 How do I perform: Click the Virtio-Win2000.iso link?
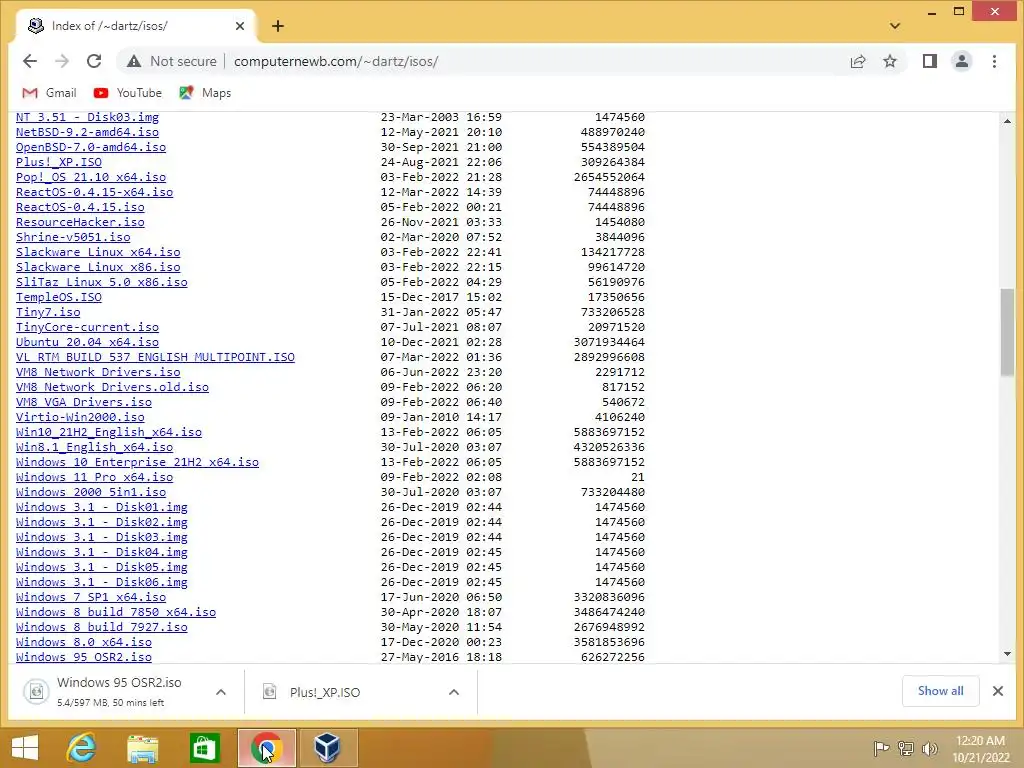pos(80,417)
